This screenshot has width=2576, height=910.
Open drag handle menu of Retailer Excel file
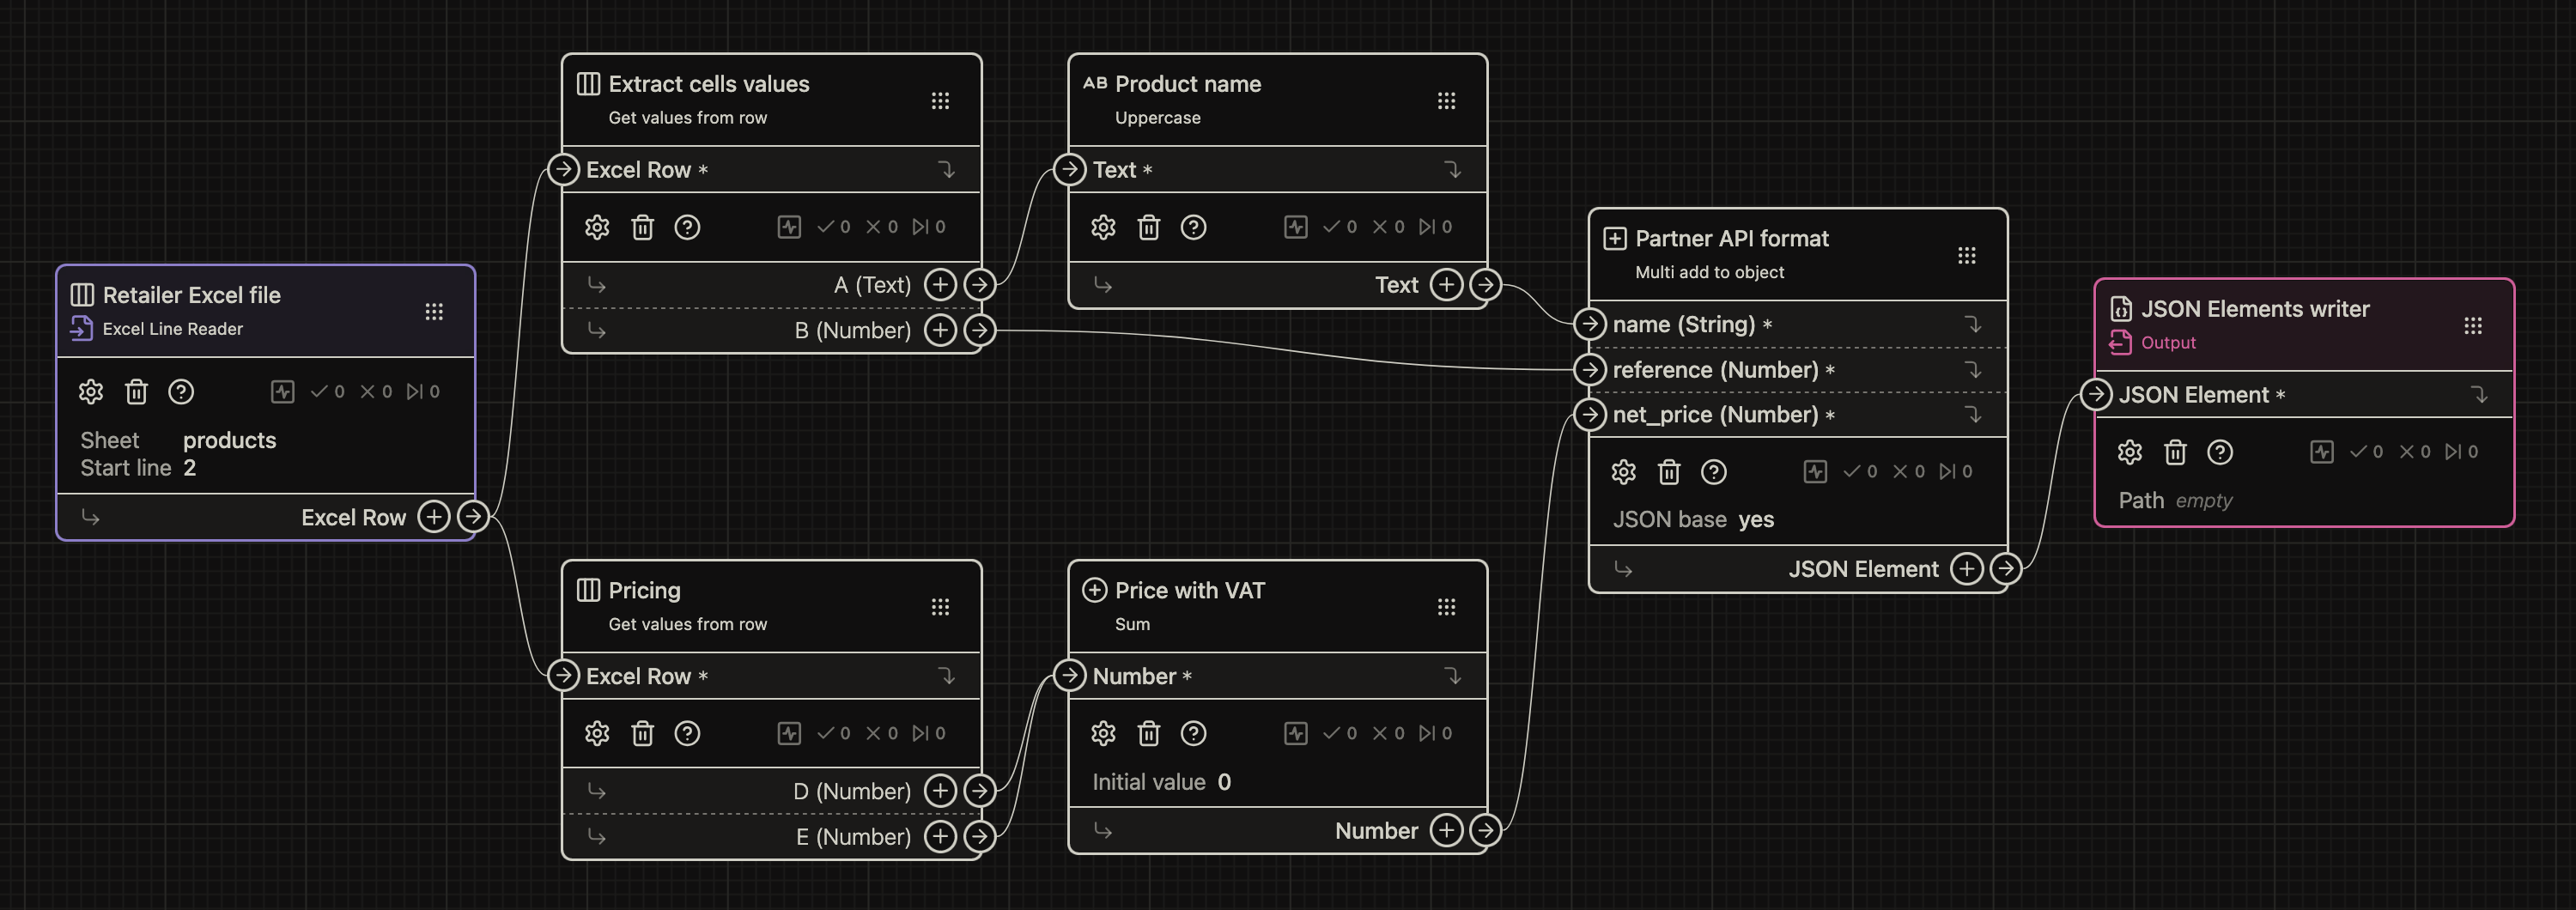pos(434,312)
